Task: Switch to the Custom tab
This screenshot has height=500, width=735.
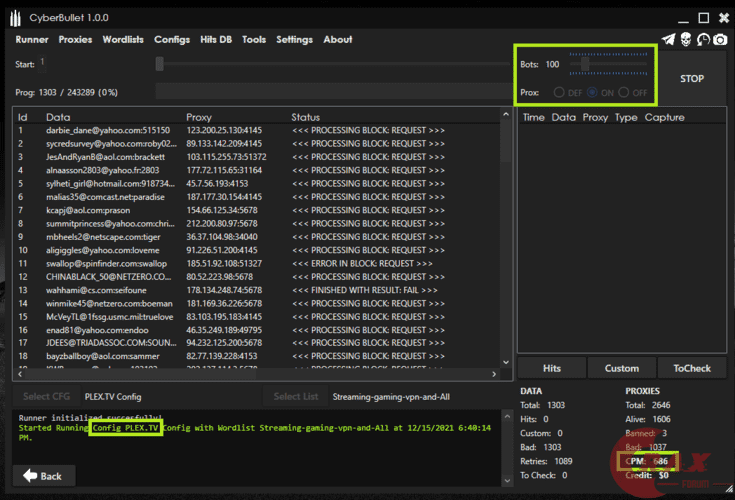Action: click(621, 368)
